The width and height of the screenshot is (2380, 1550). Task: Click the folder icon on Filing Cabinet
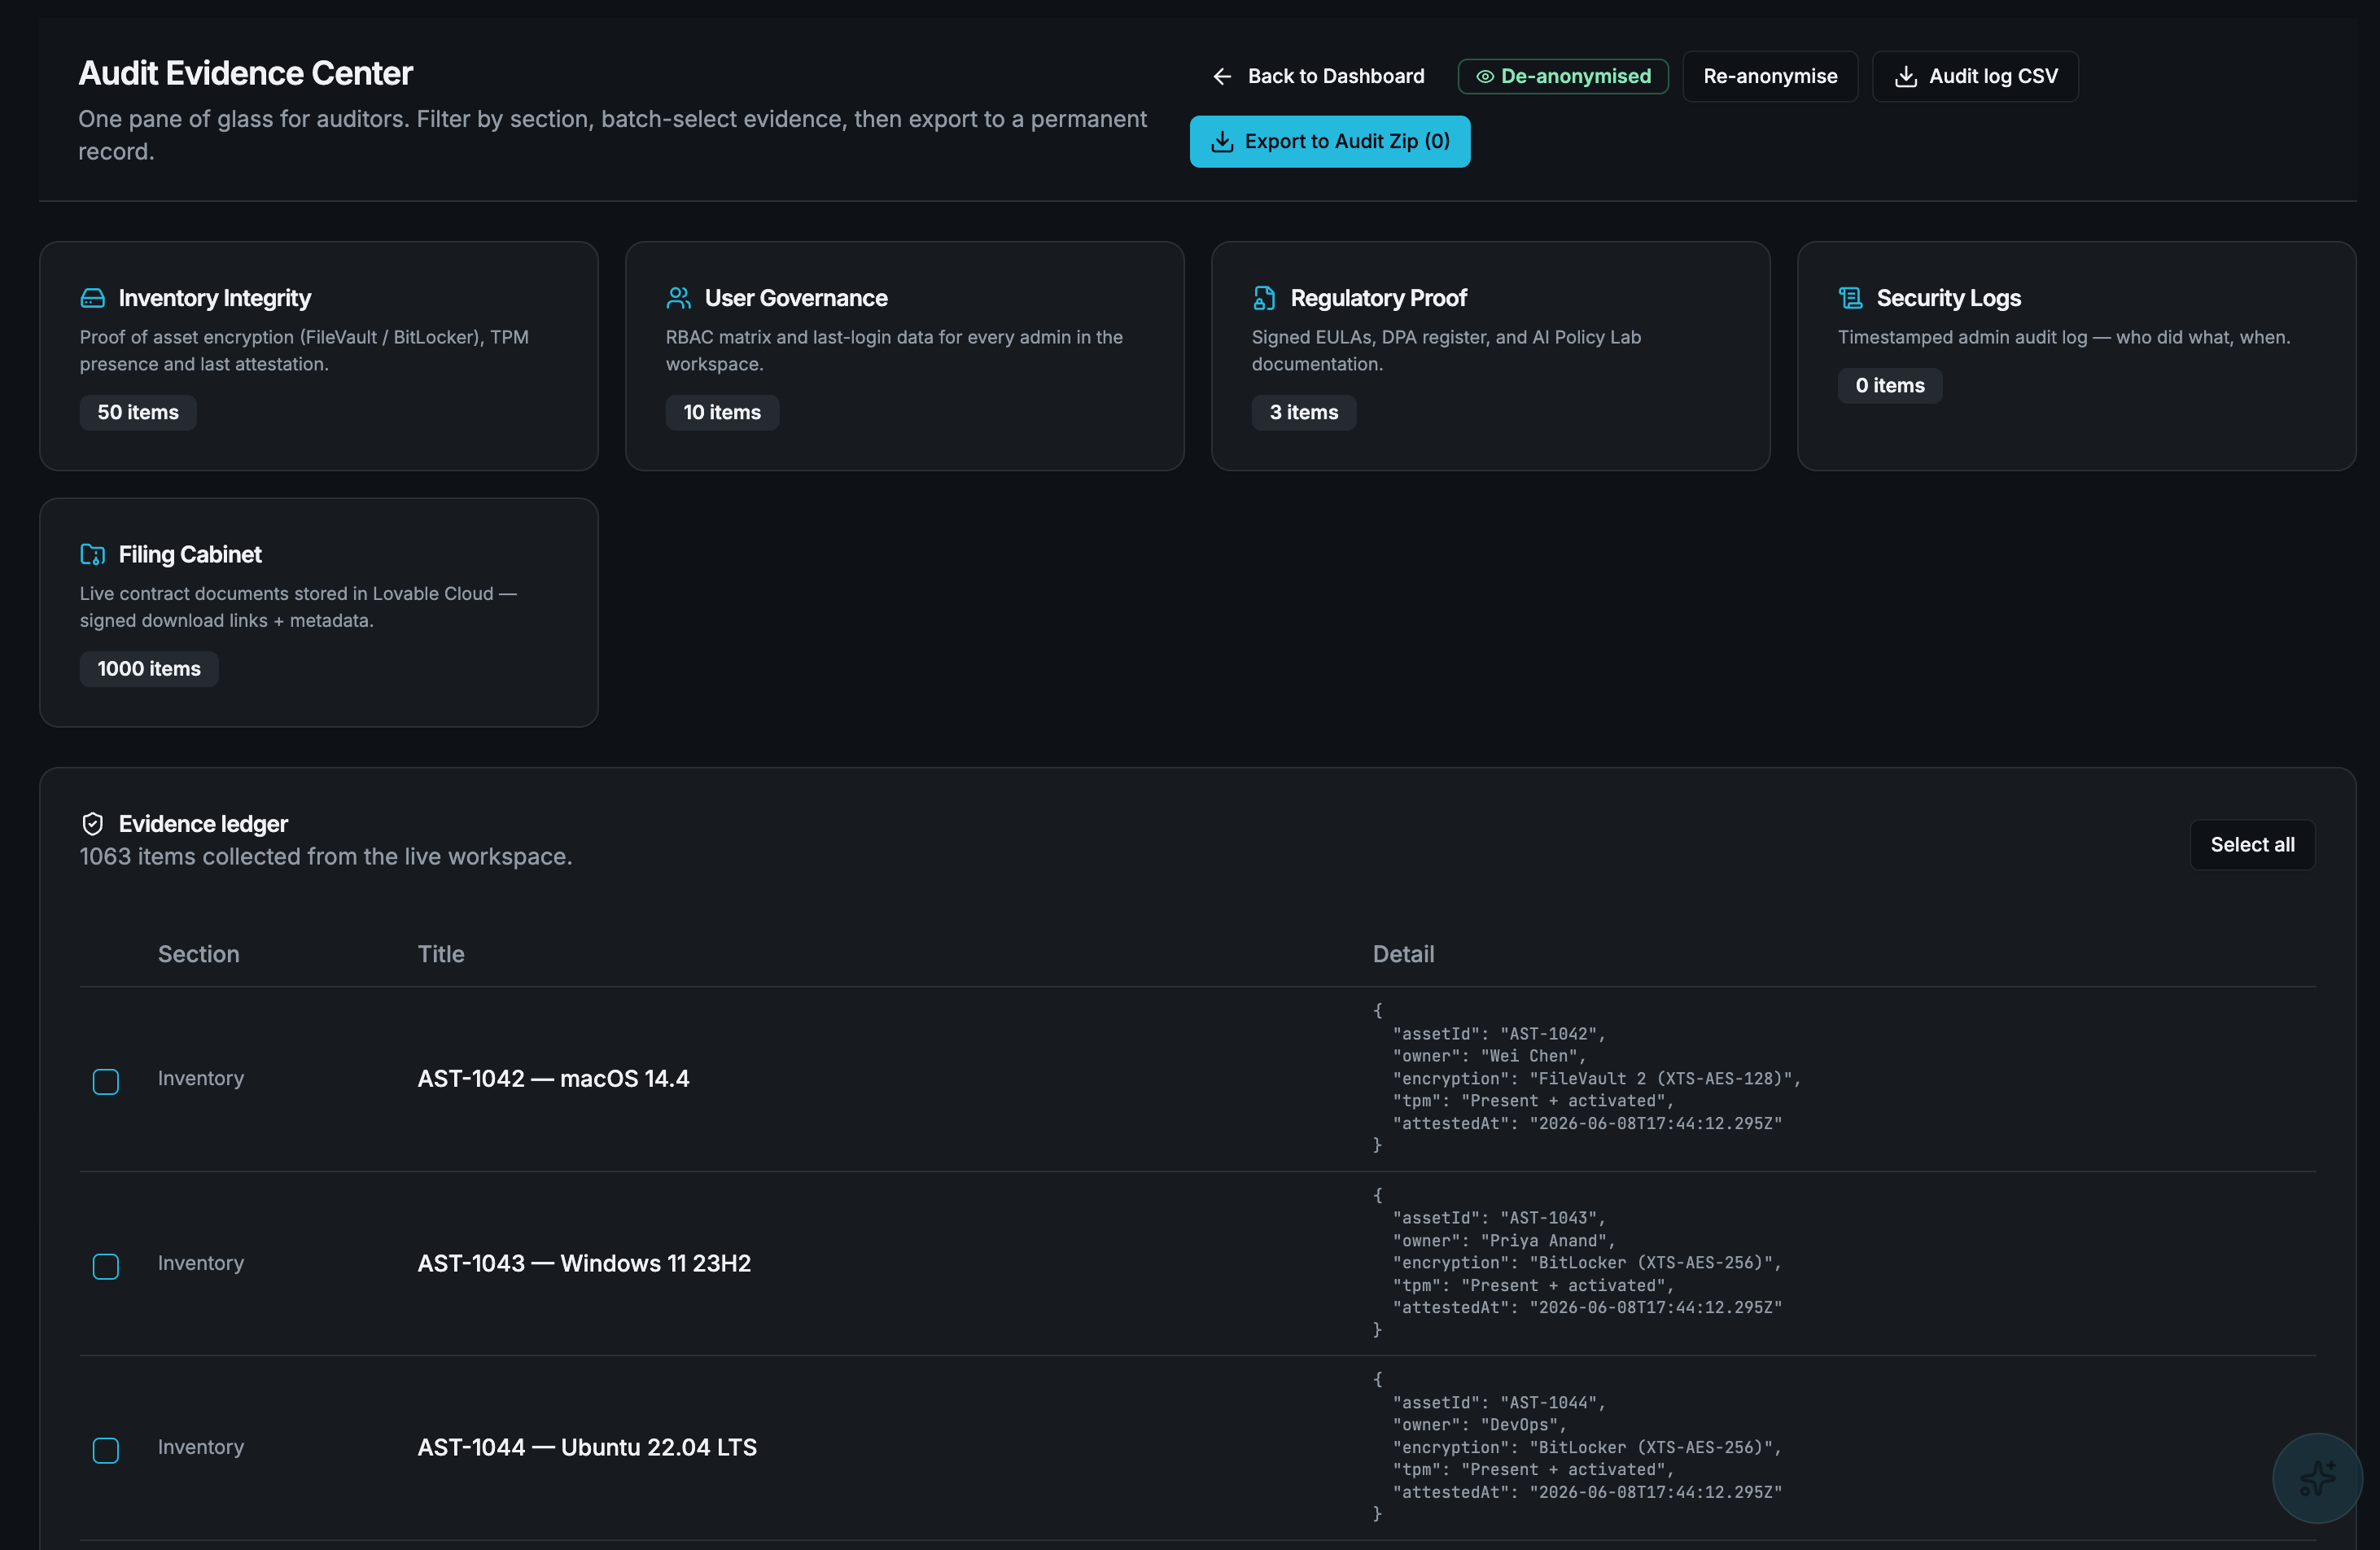[x=92, y=554]
